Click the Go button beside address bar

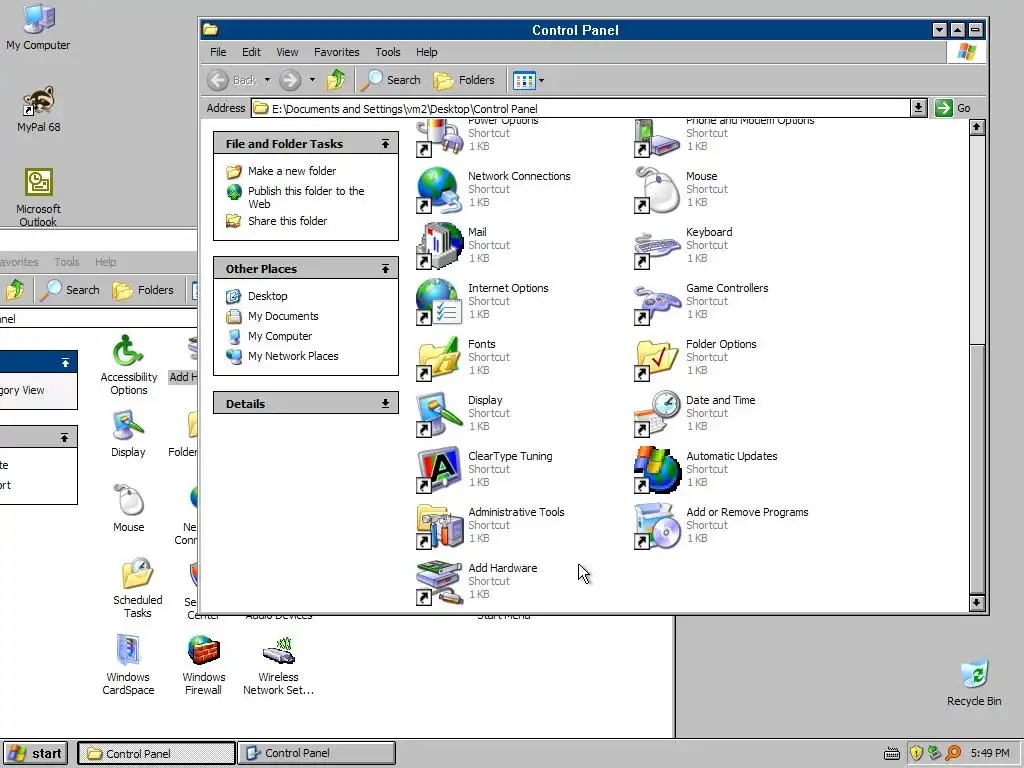(953, 108)
